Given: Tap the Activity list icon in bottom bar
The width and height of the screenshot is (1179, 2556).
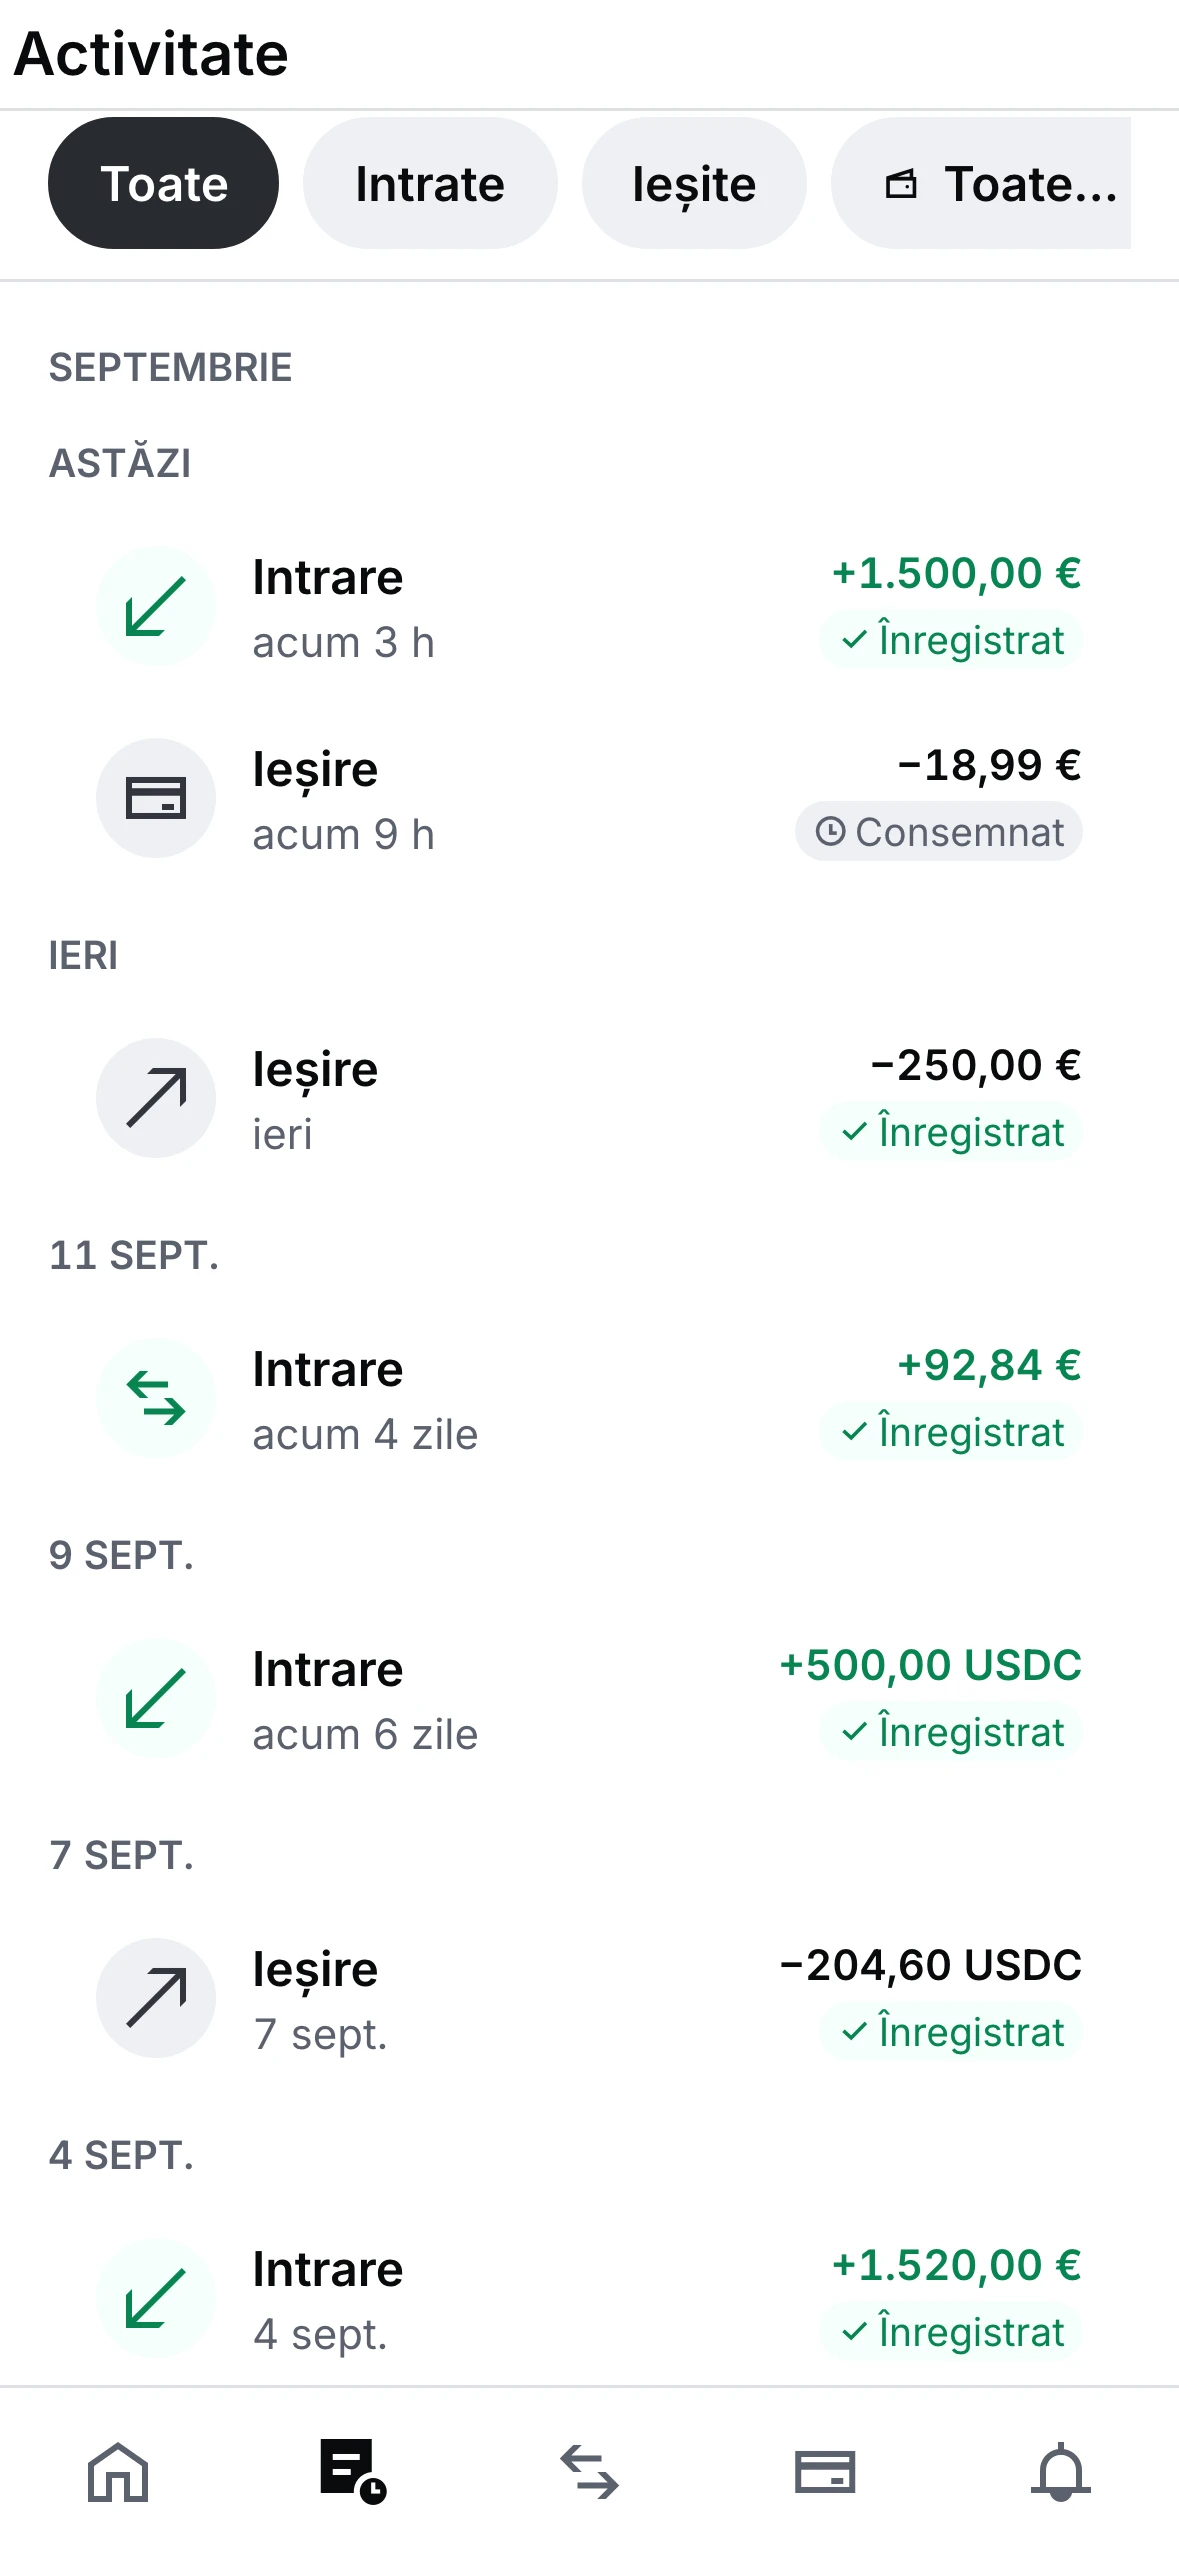Looking at the screenshot, I should 353,2472.
